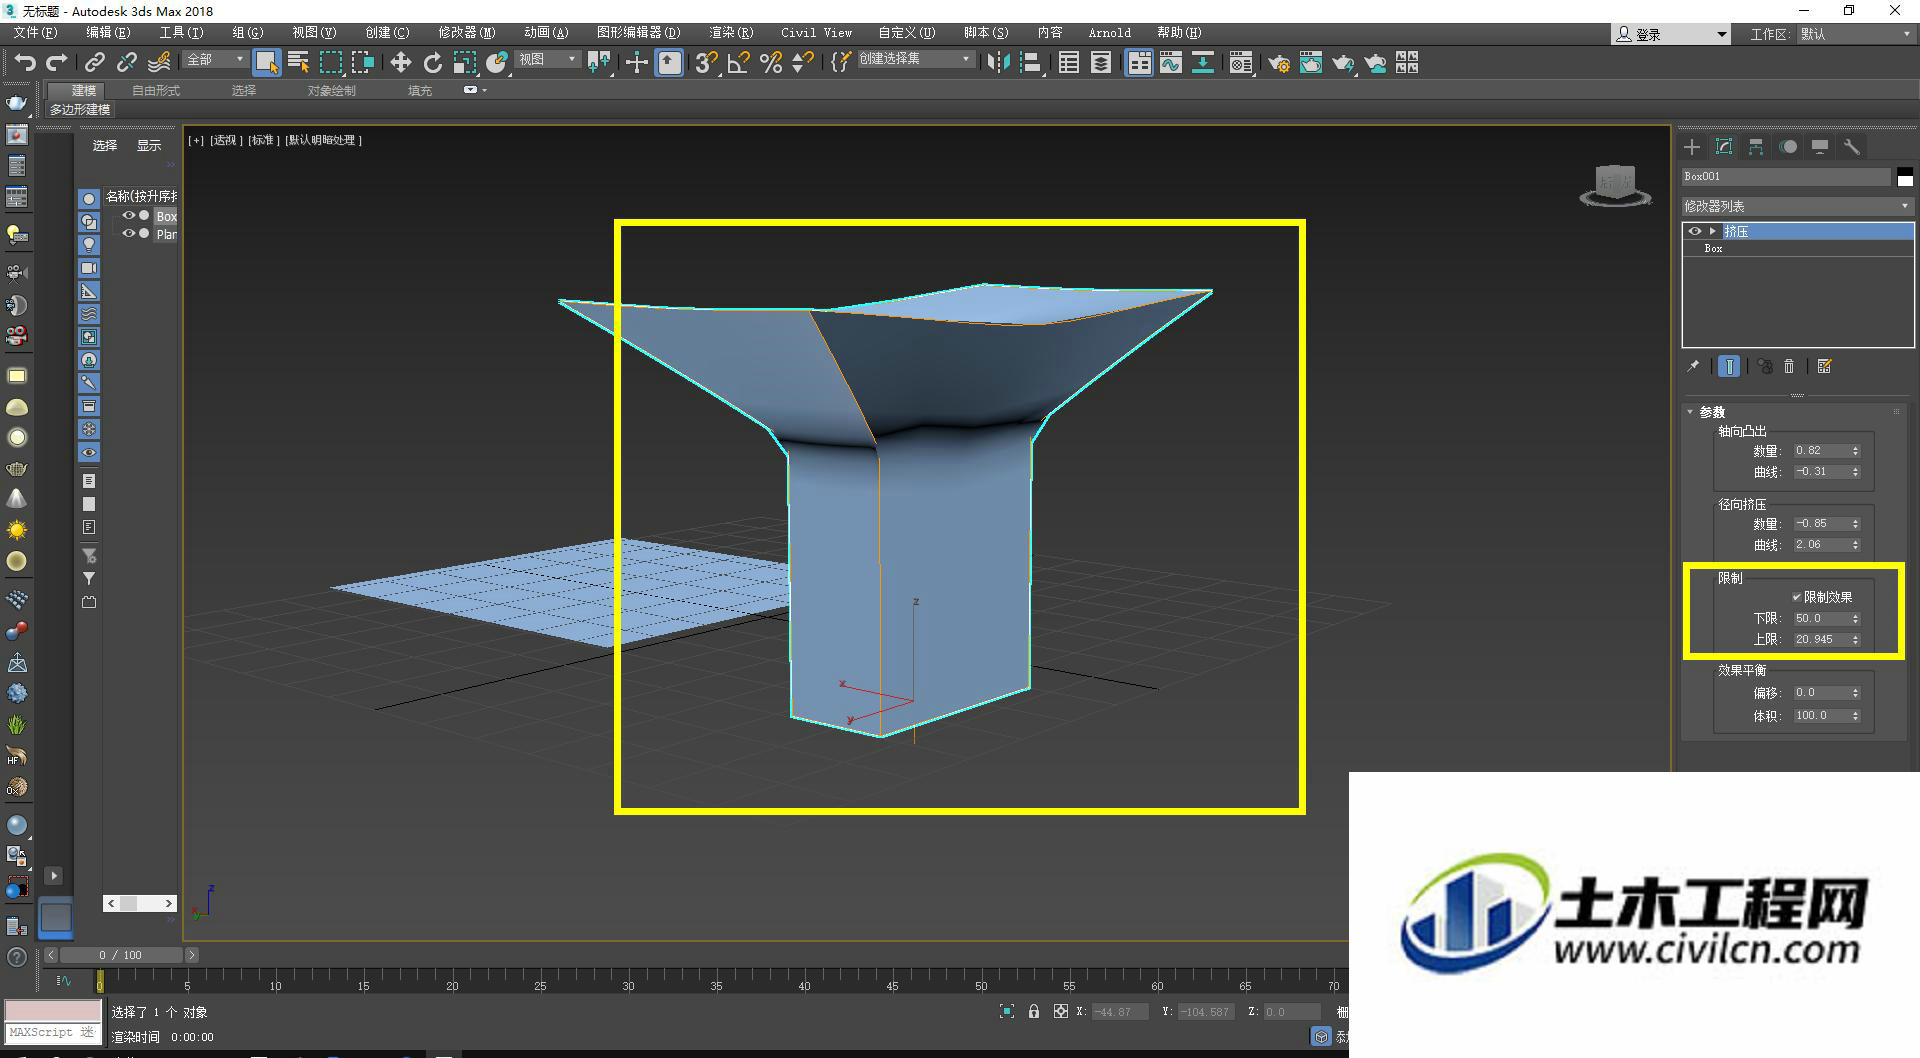This screenshot has width=1920, height=1058.
Task: Open the Rendered Frame Window
Action: (1311, 62)
